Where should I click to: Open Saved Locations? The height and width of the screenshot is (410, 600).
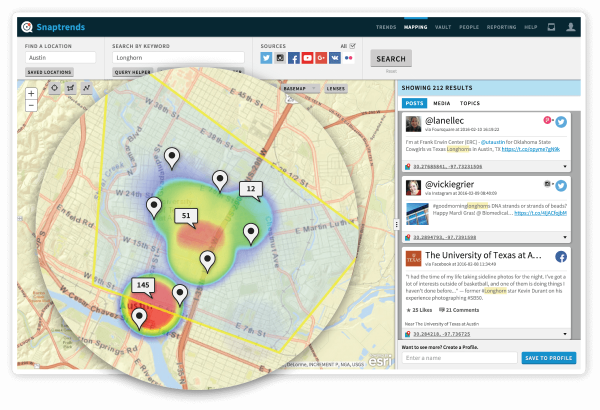[49, 72]
